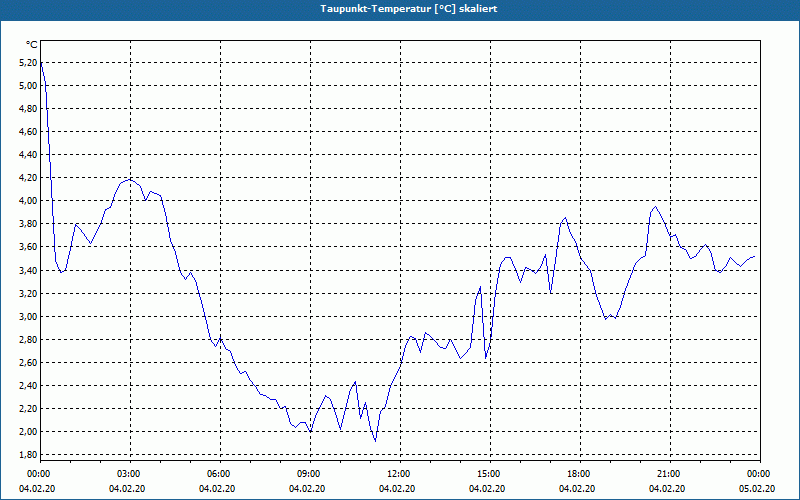Click the "05.02.20" date label
Viewport: 800px width, 500px height.
(x=758, y=489)
